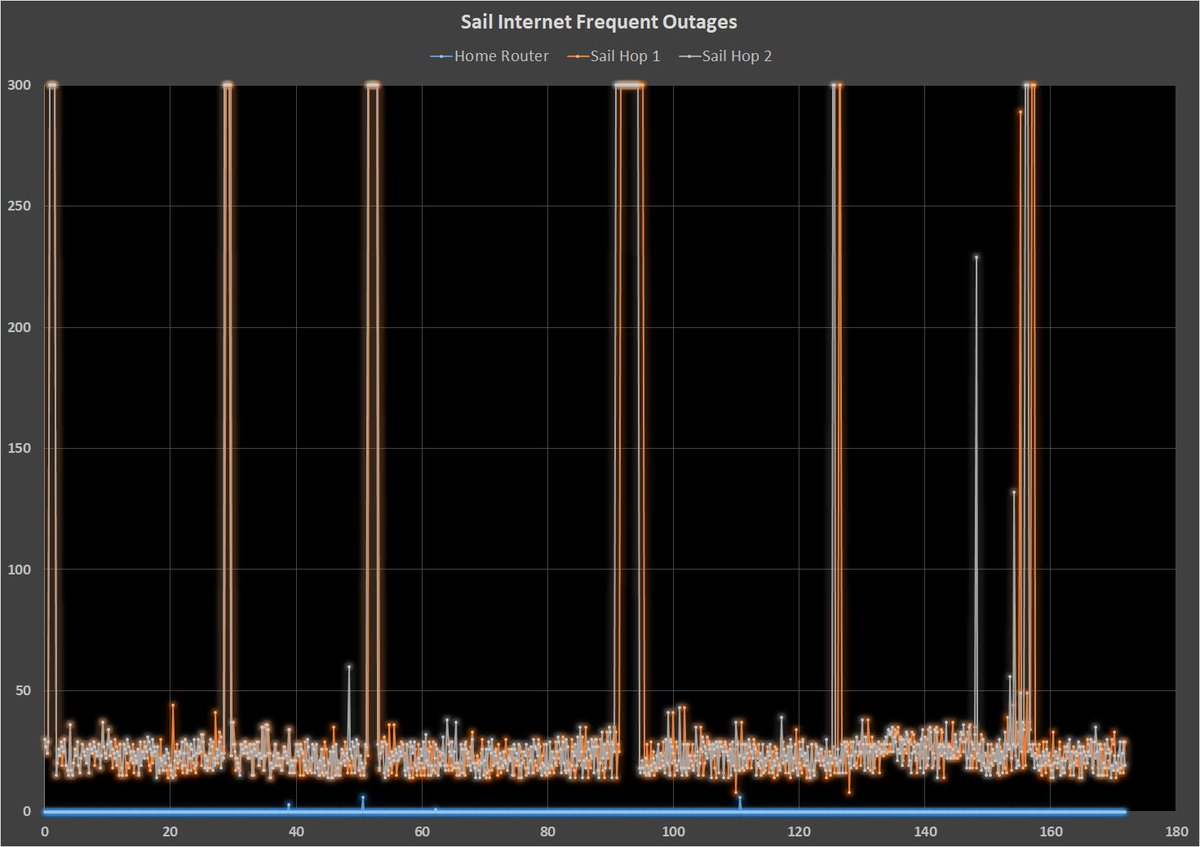
Task: Click the gray Sail Hop 2 legend marker
Action: (x=689, y=57)
